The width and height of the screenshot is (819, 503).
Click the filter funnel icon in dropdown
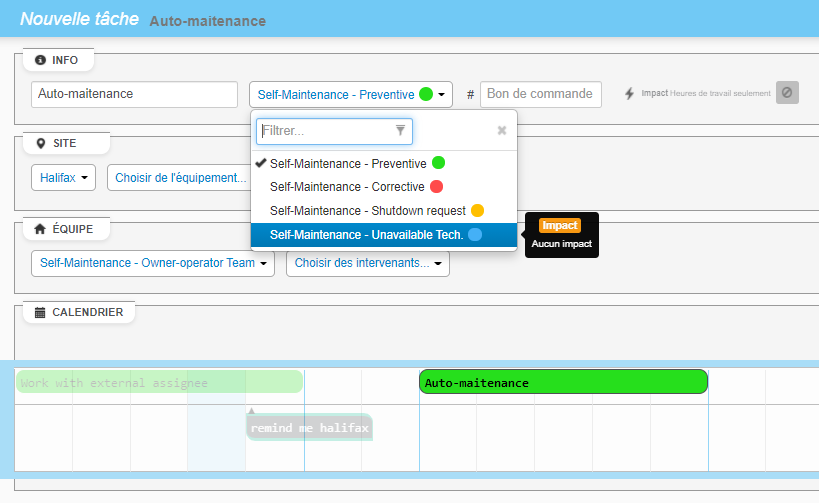pyautogui.click(x=400, y=130)
